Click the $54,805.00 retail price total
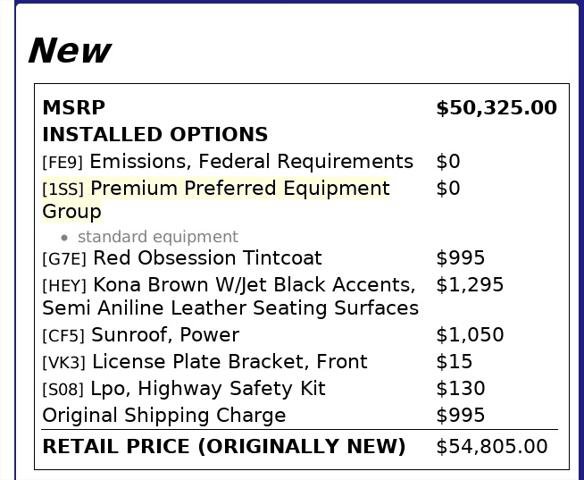 click(492, 446)
